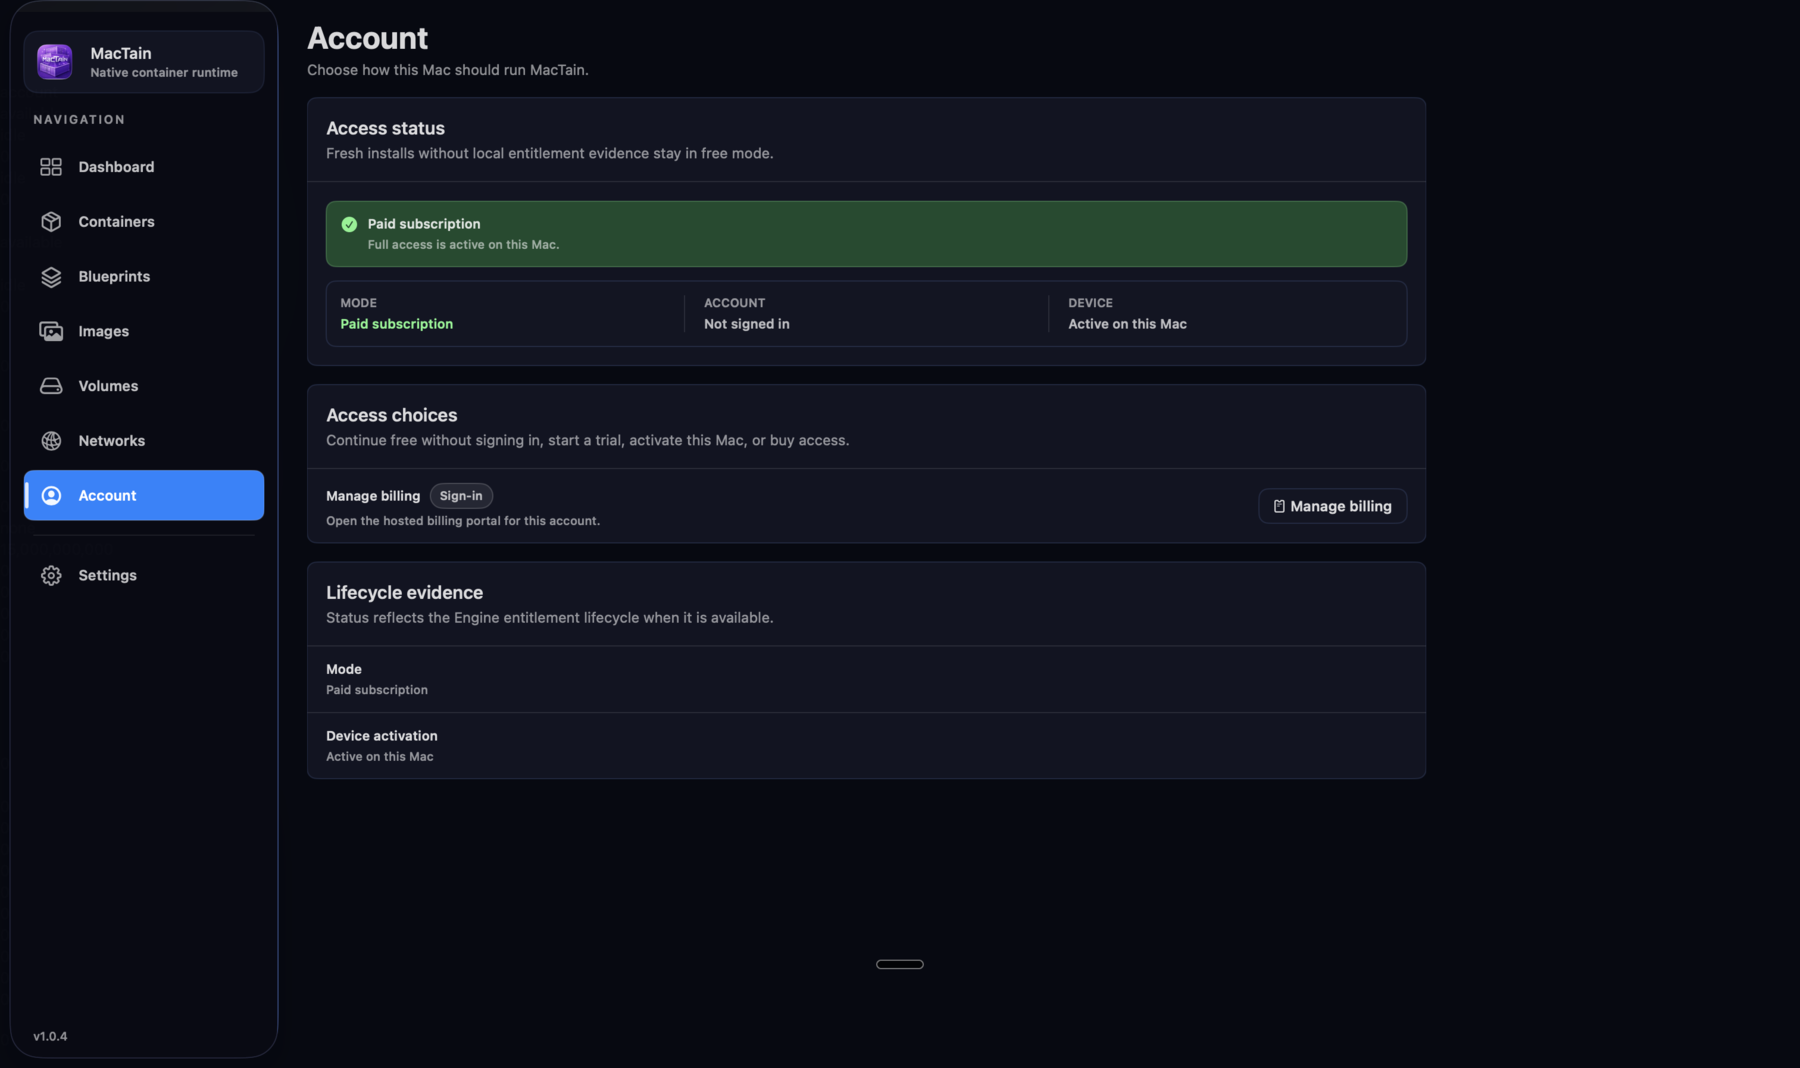Navigate to the Networks section

click(144, 441)
